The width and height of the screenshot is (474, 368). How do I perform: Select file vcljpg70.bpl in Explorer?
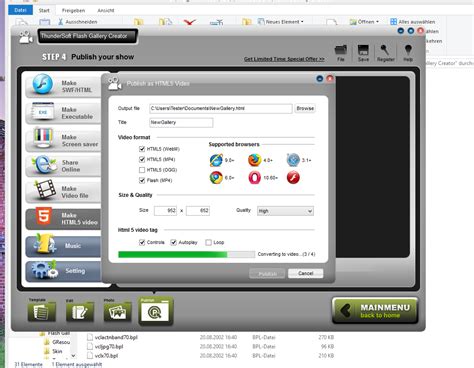coord(109,347)
